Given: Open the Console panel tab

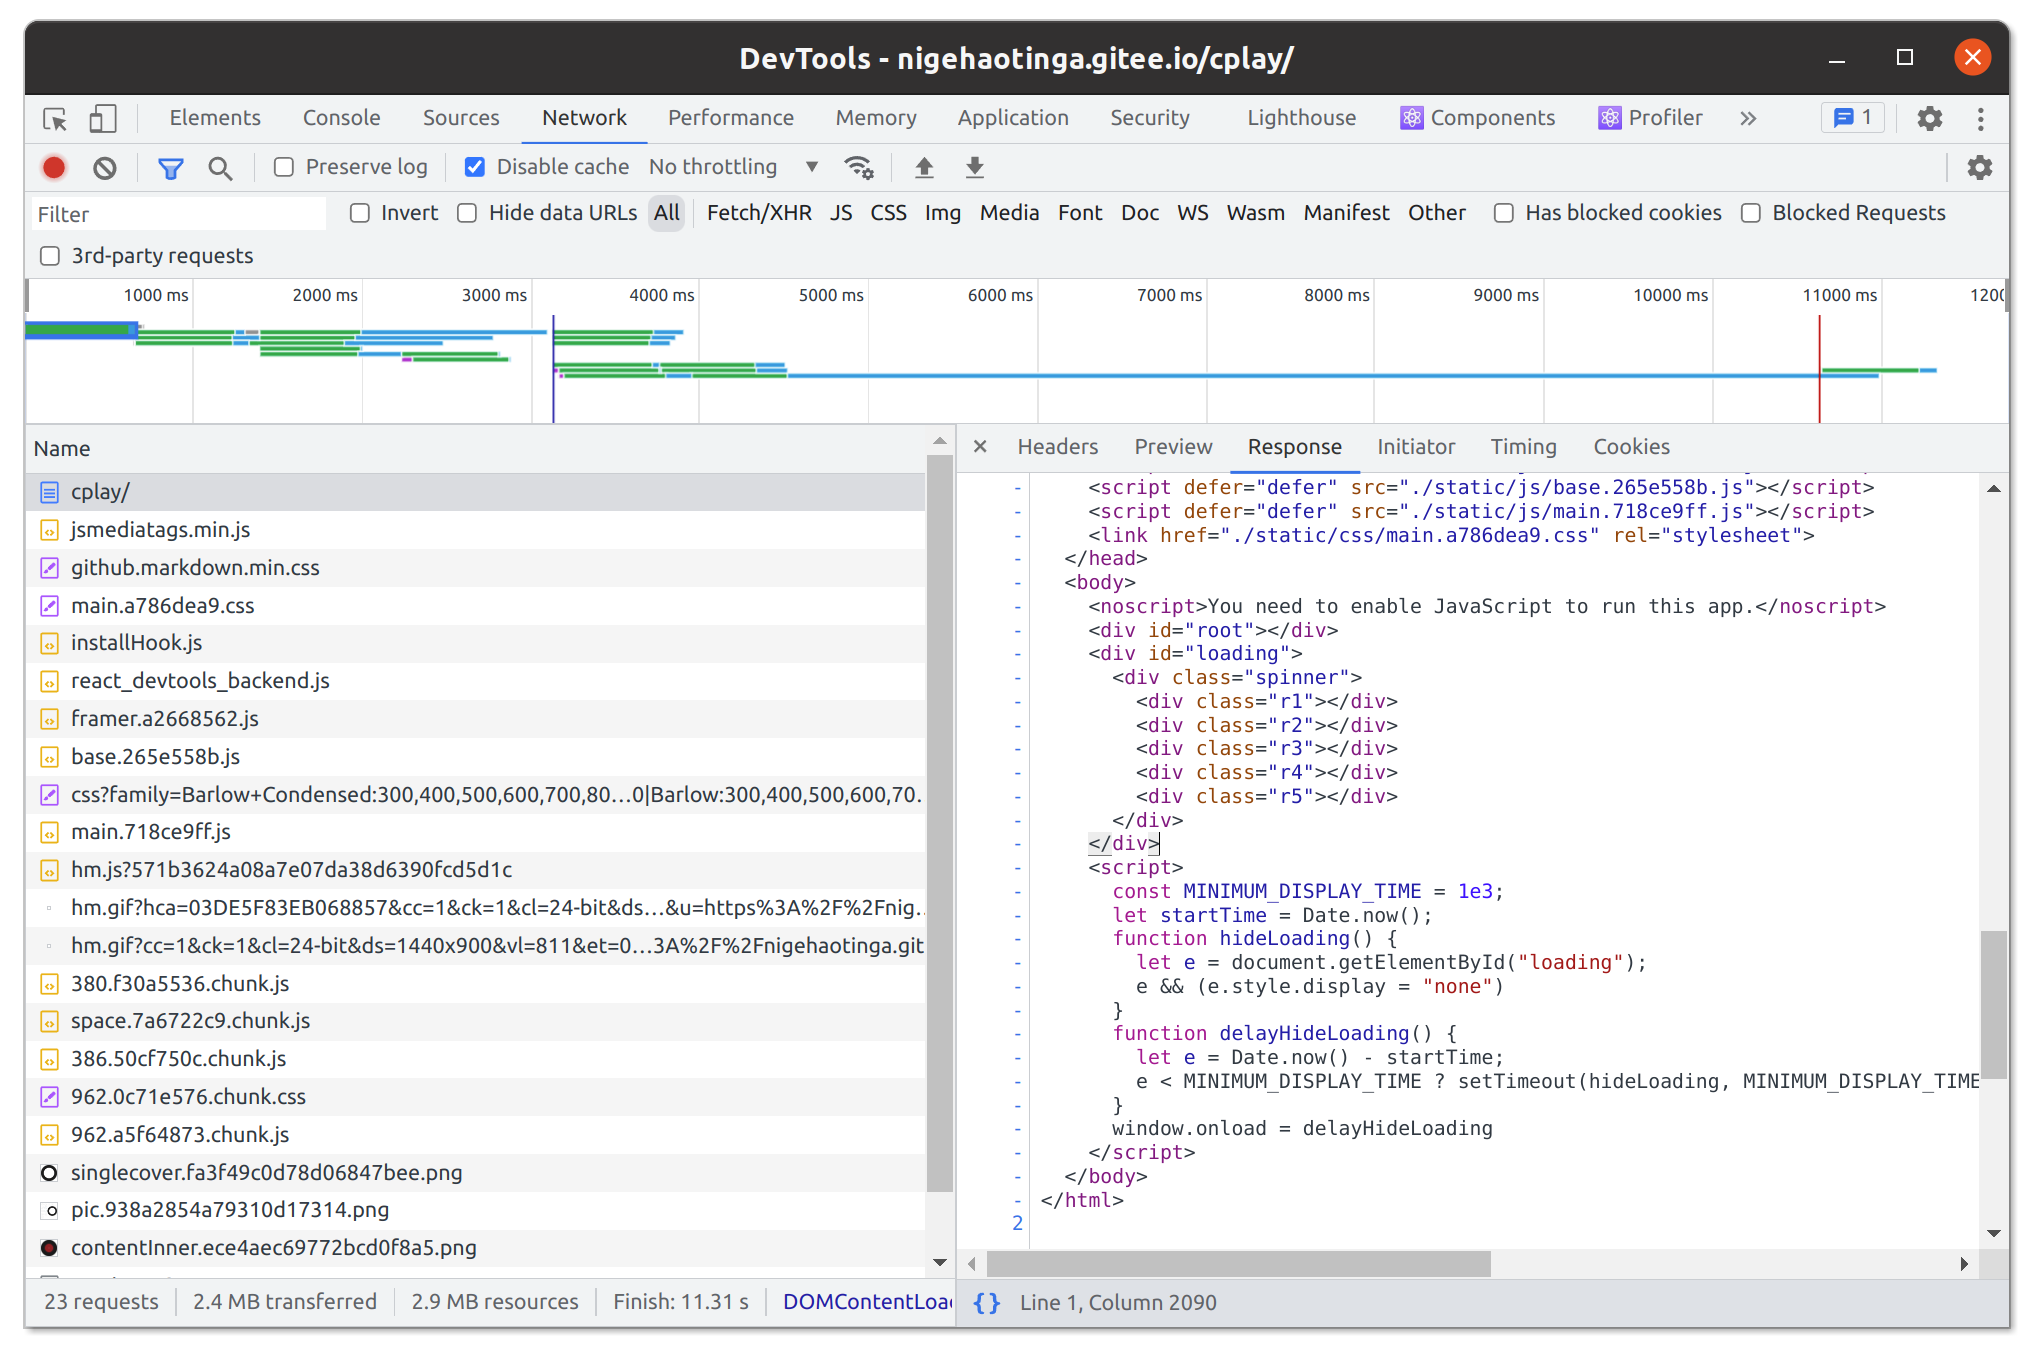Looking at the screenshot, I should click(x=341, y=118).
